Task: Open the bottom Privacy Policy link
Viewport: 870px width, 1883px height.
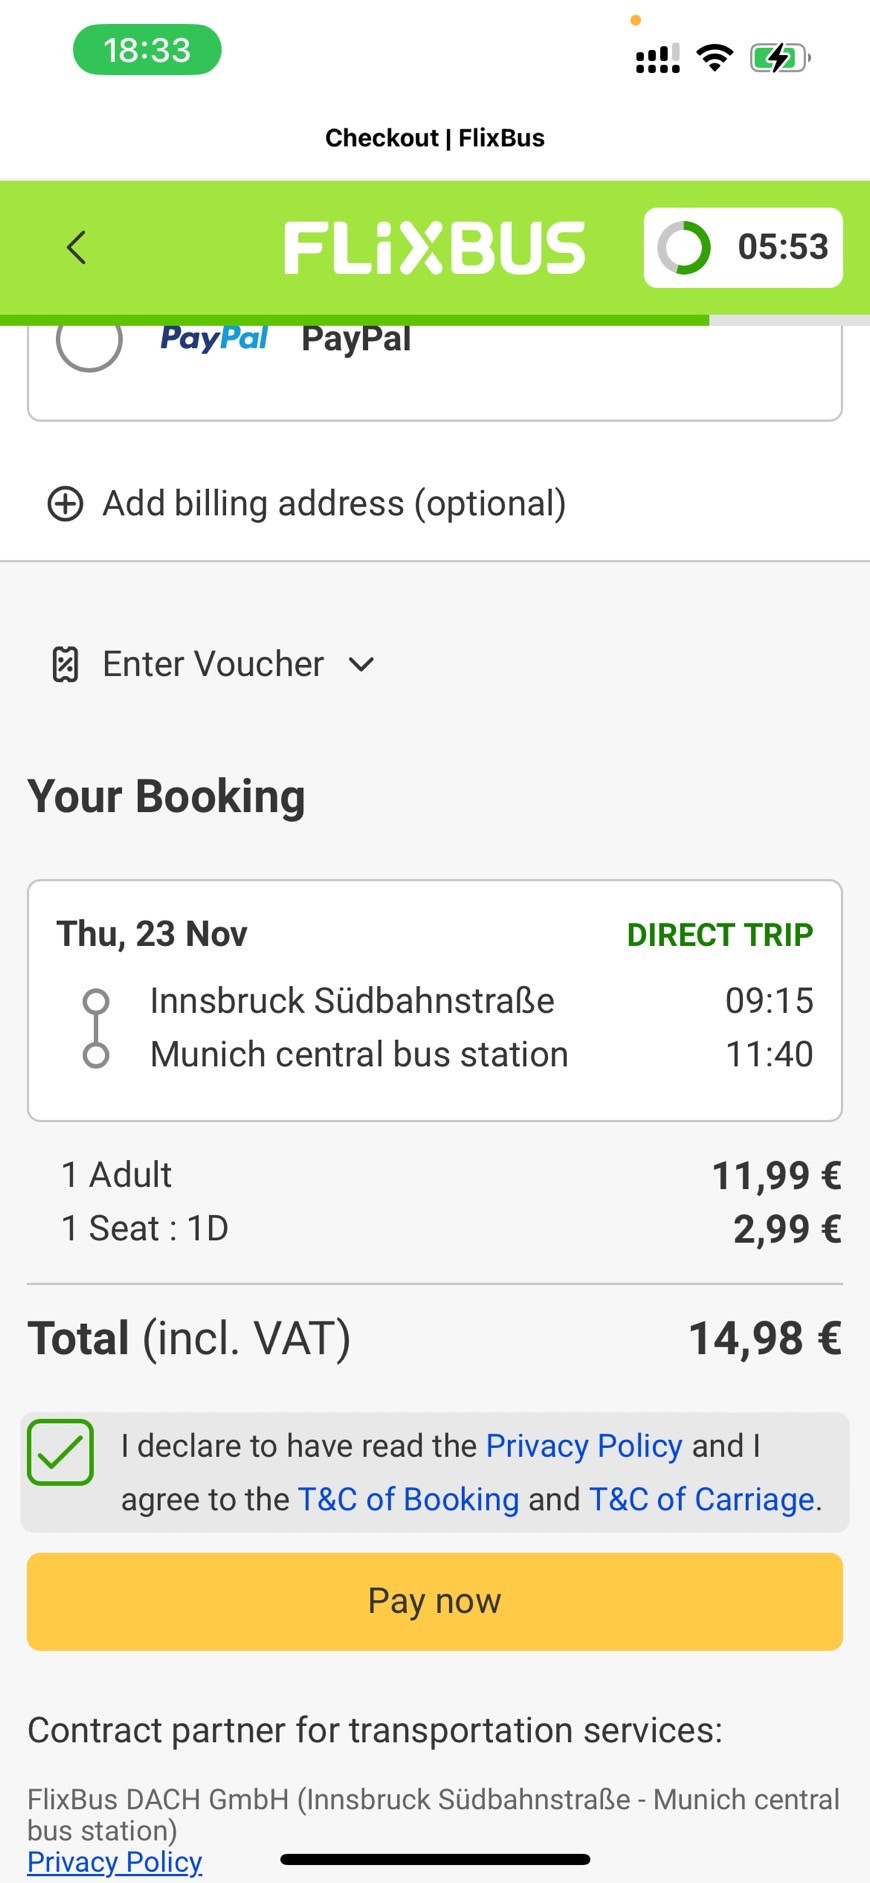Action: (x=115, y=1862)
